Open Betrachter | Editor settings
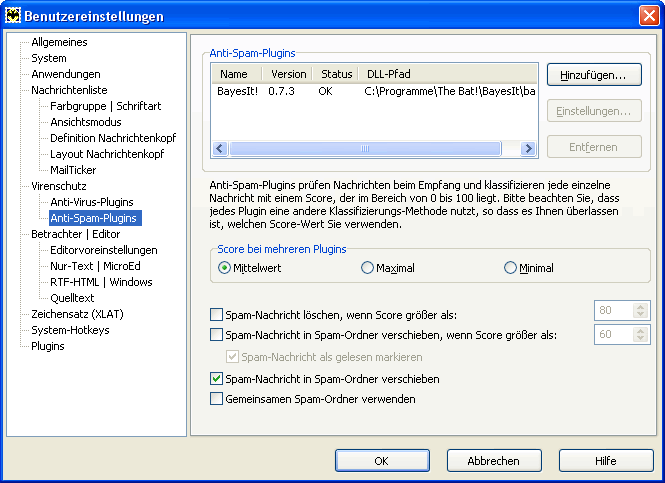The height and width of the screenshot is (483, 665). [75, 234]
